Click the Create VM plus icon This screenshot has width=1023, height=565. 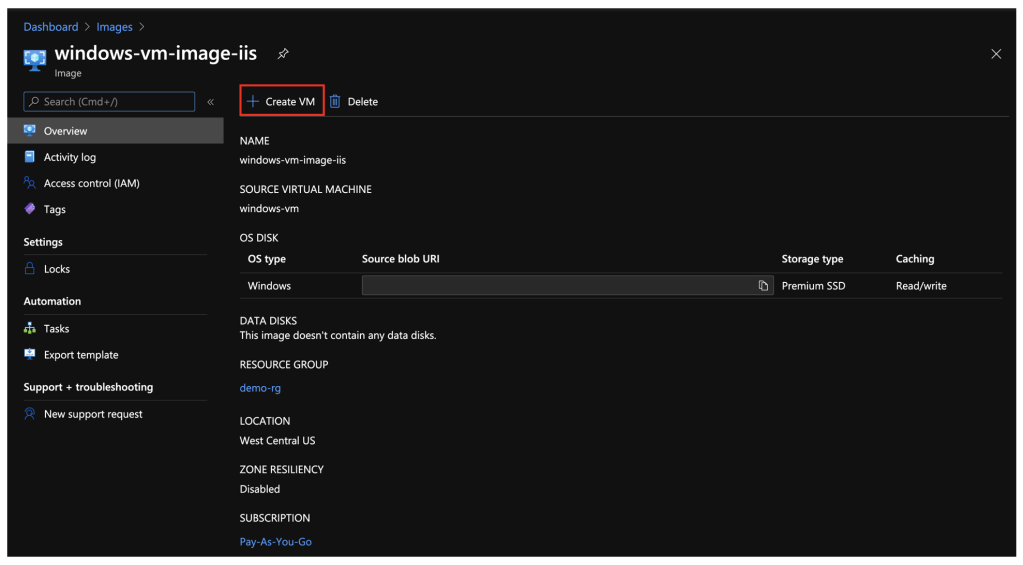253,102
